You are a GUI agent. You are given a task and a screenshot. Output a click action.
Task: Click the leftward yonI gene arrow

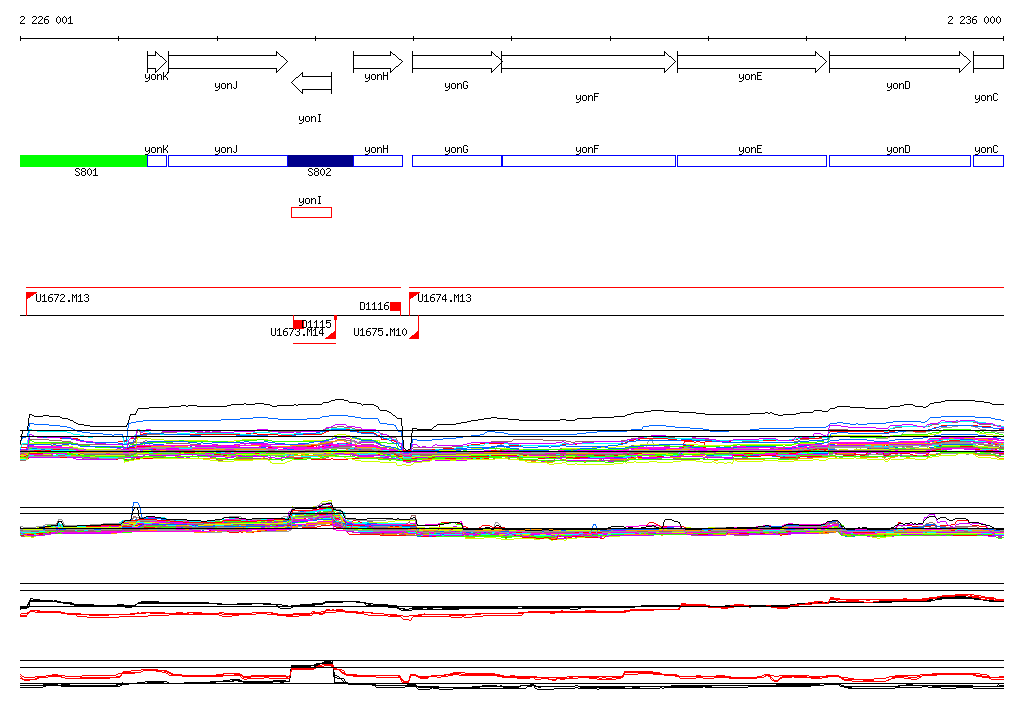point(312,83)
